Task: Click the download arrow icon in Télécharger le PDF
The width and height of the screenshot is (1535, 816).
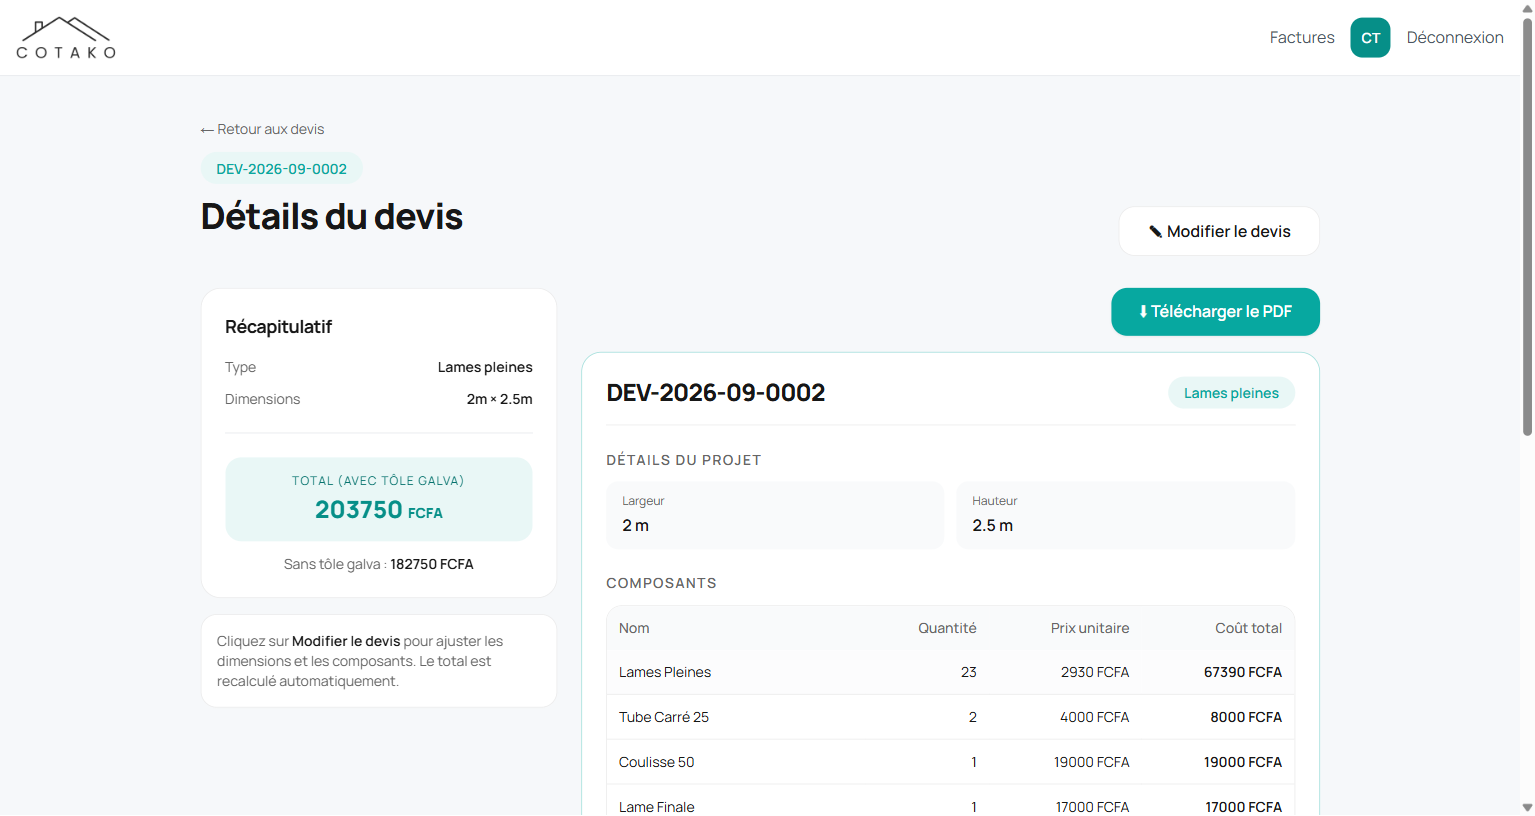Action: coord(1143,312)
